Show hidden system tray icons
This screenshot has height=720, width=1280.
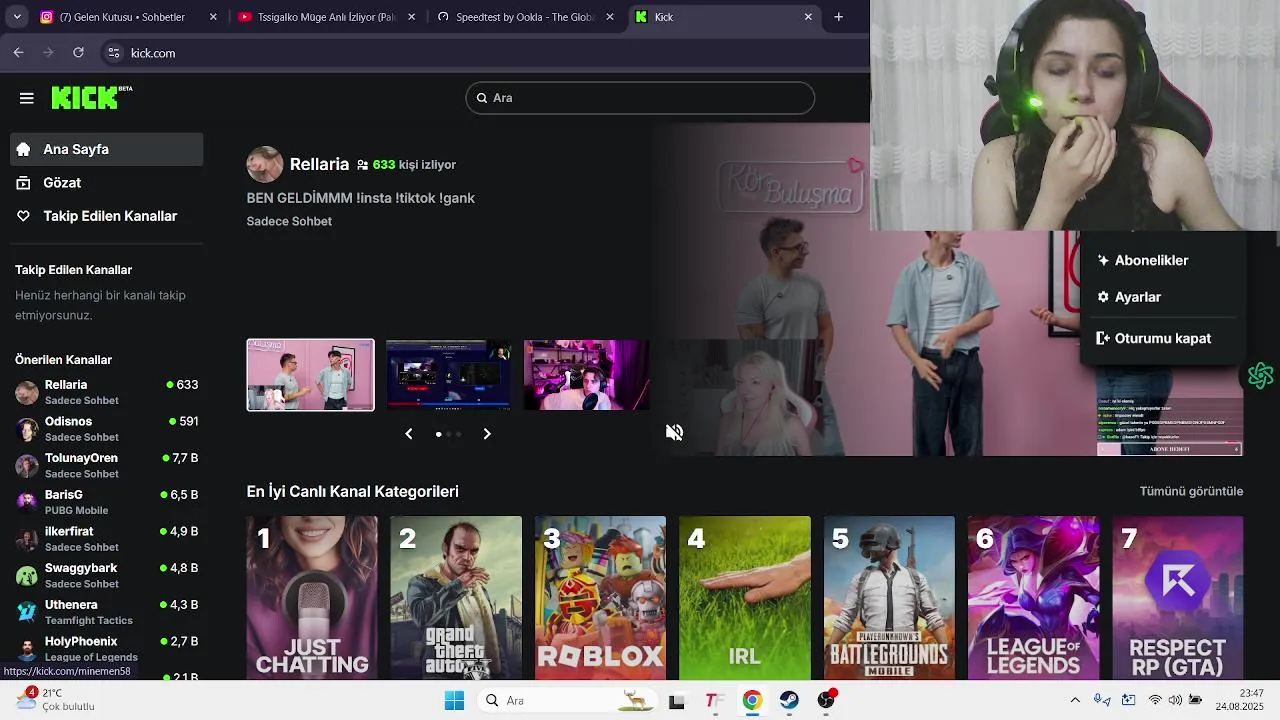[1075, 701]
